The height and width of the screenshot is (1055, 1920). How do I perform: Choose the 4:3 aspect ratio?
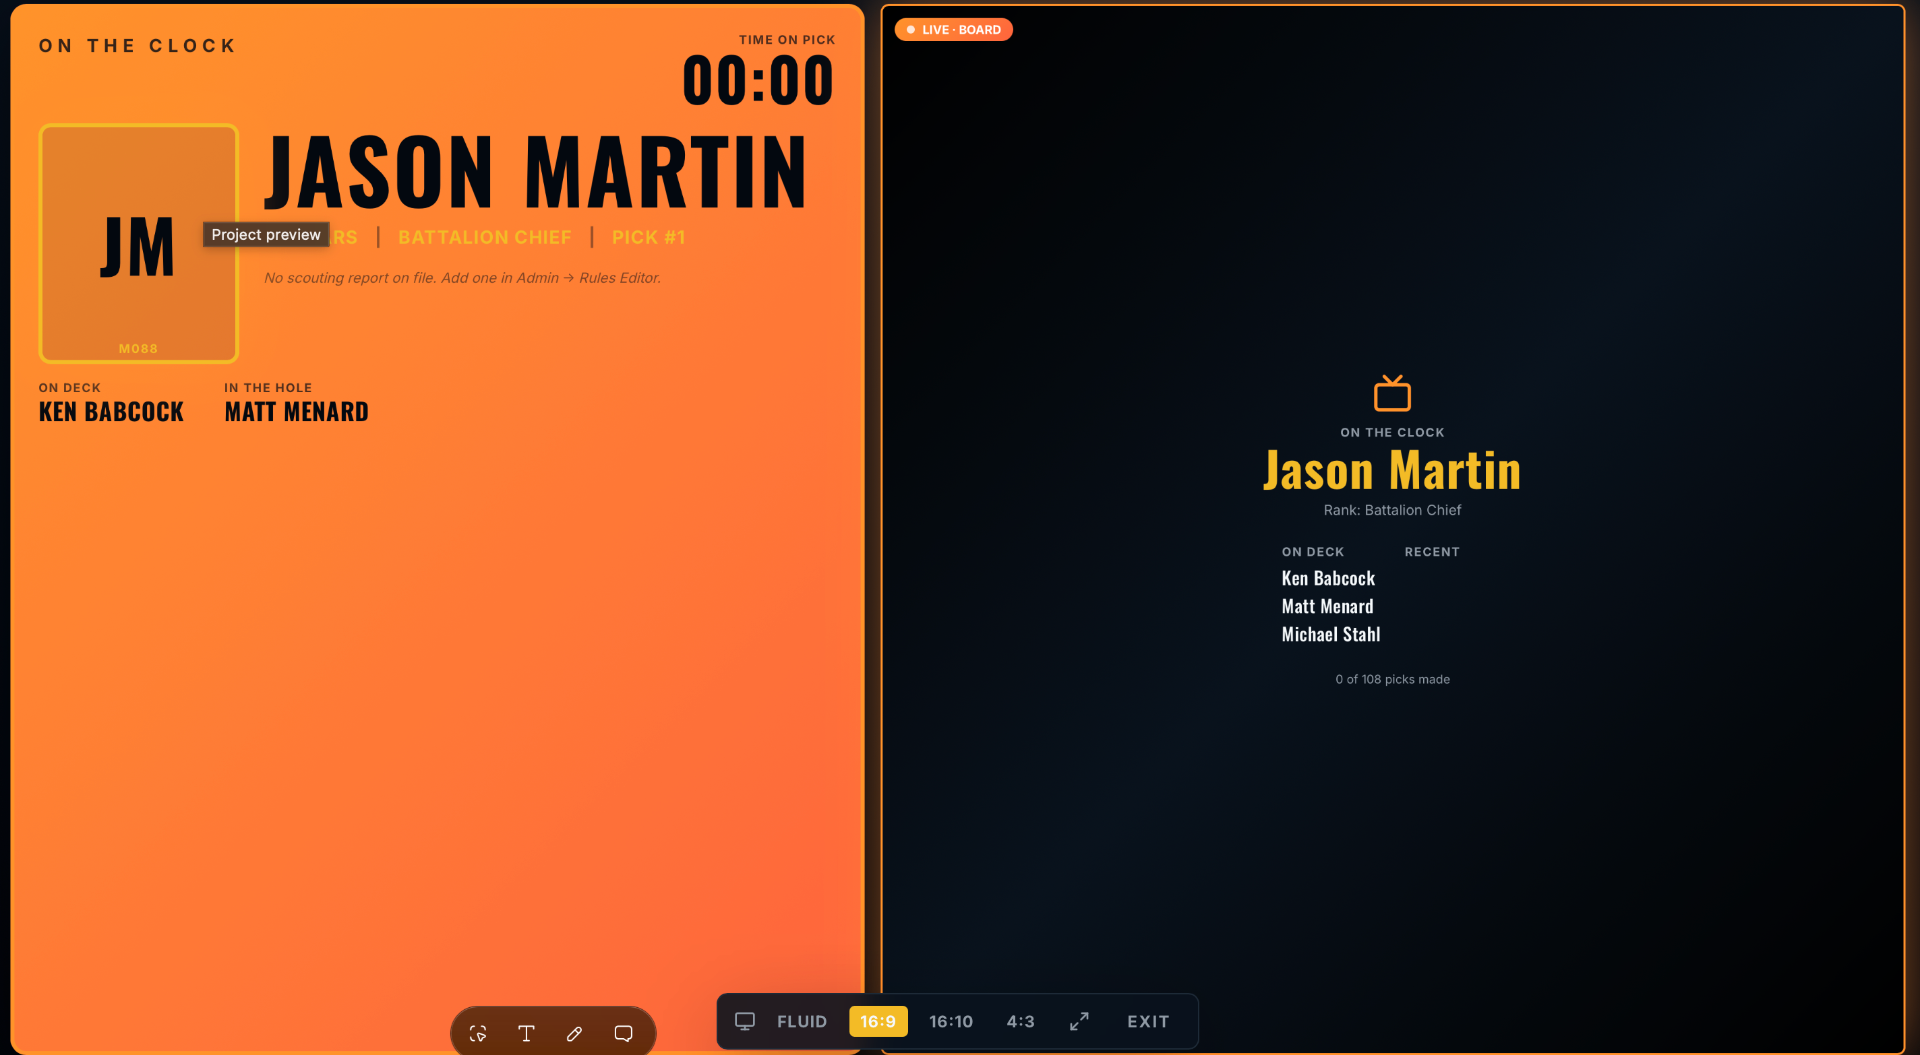click(x=1020, y=1021)
